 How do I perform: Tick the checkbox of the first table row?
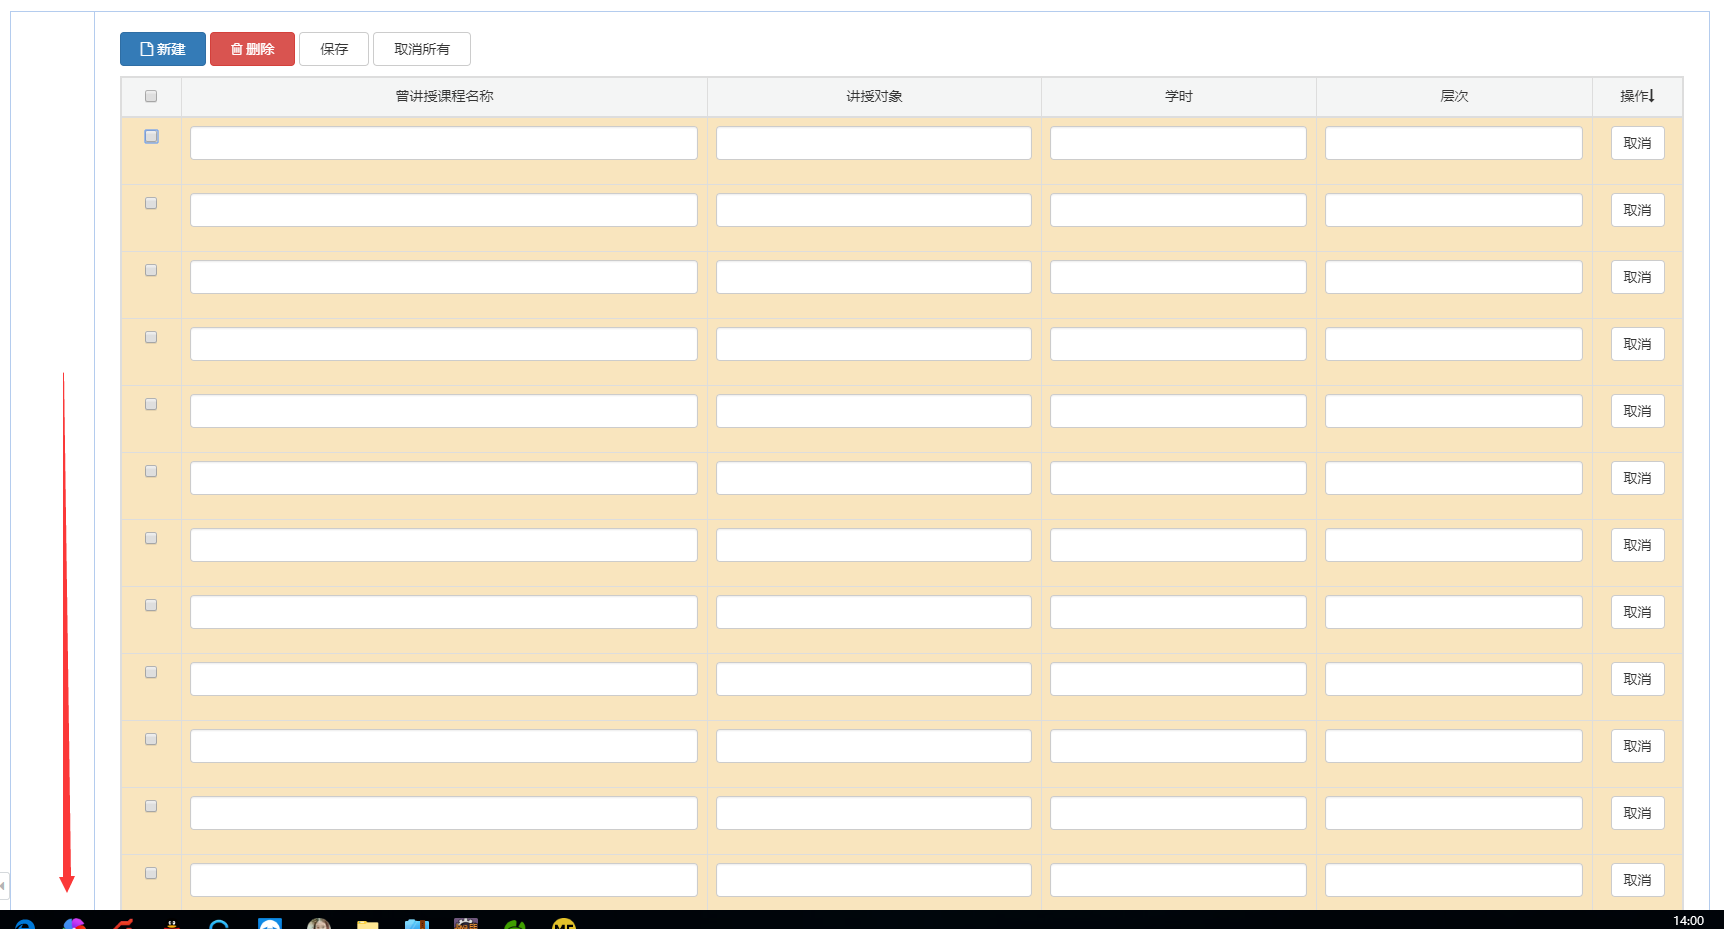[x=151, y=136]
